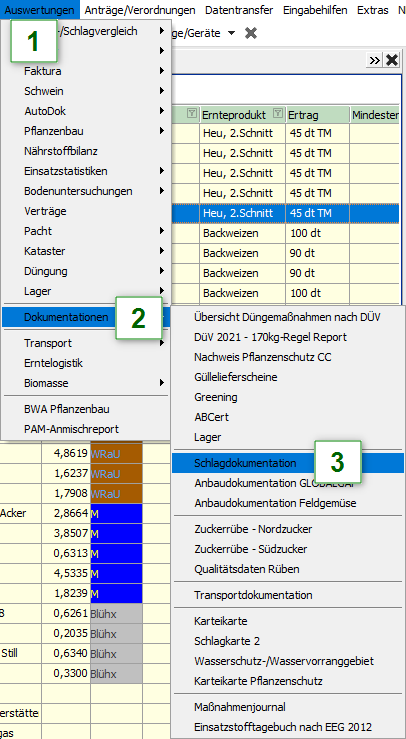The image size is (406, 739).
Task: Select the area value 0,3300
Action: pyautogui.click(x=66, y=673)
